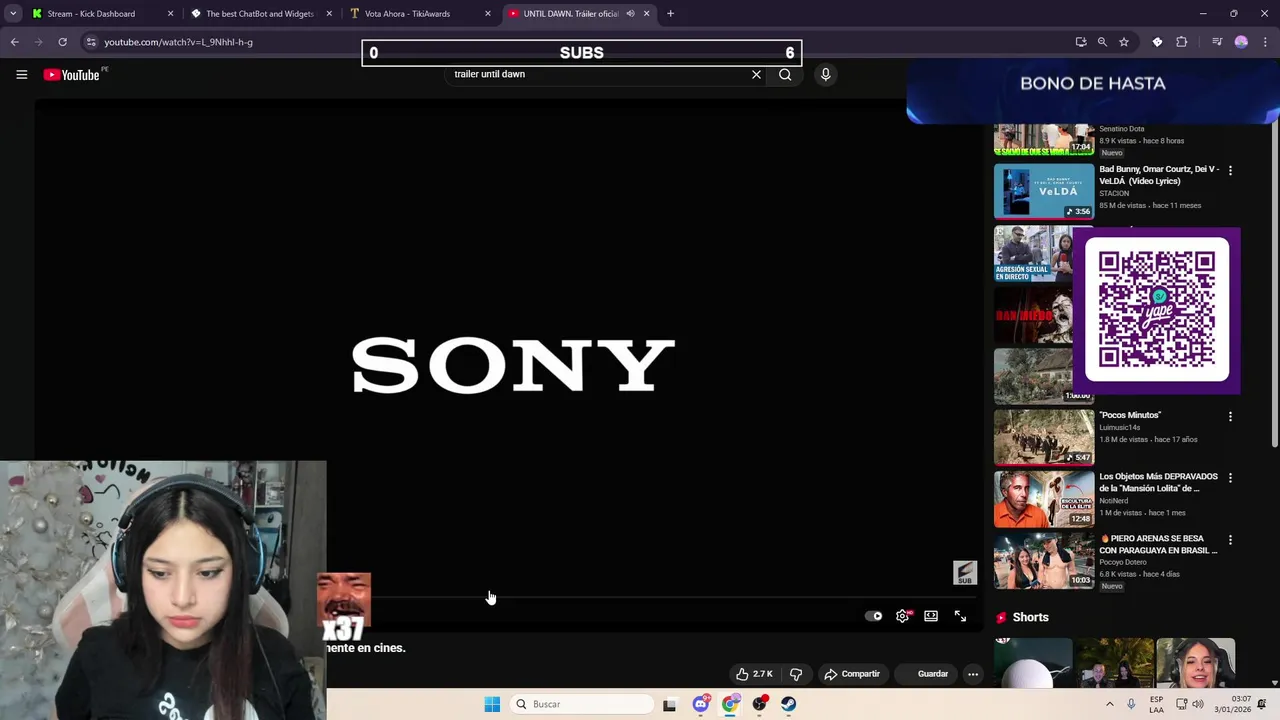This screenshot has width=1280, height=720.
Task: Open the Steam taskbar icon
Action: [789, 704]
